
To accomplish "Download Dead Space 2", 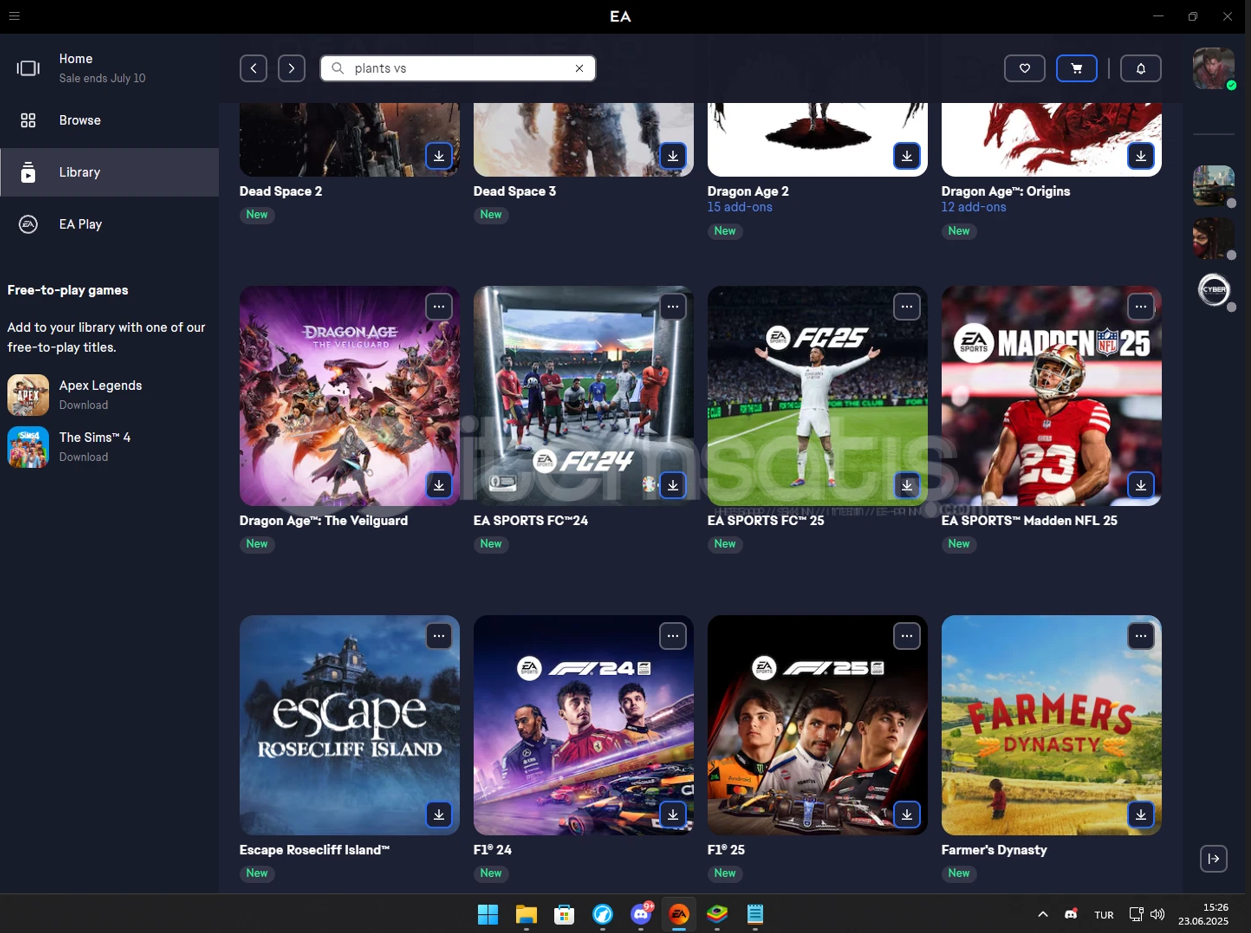I will click(x=439, y=156).
